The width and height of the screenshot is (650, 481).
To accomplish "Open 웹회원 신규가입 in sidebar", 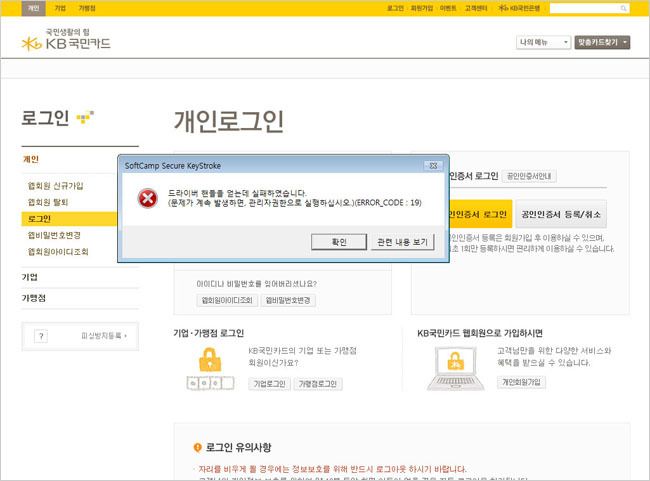I will [x=56, y=186].
